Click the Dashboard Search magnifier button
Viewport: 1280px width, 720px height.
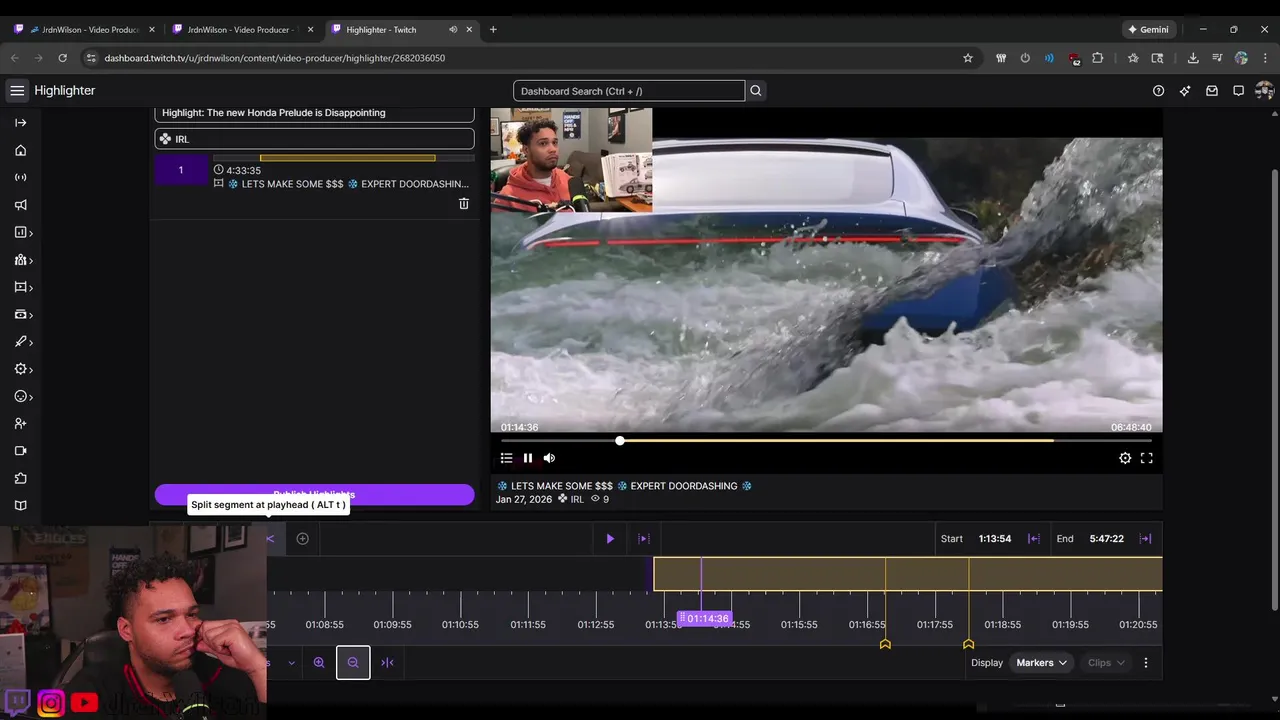(x=756, y=91)
